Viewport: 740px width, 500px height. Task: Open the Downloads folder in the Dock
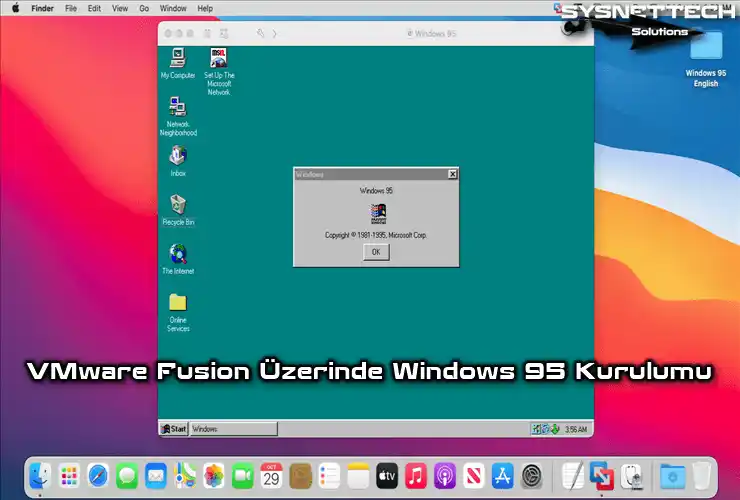click(673, 475)
